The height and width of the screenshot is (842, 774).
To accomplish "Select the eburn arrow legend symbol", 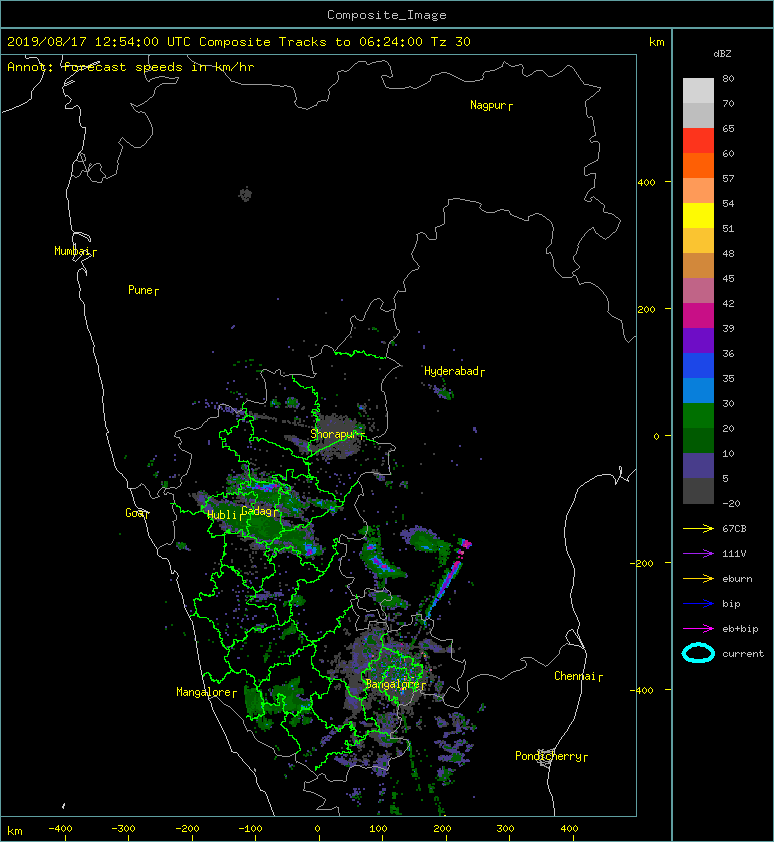I will pos(698,578).
